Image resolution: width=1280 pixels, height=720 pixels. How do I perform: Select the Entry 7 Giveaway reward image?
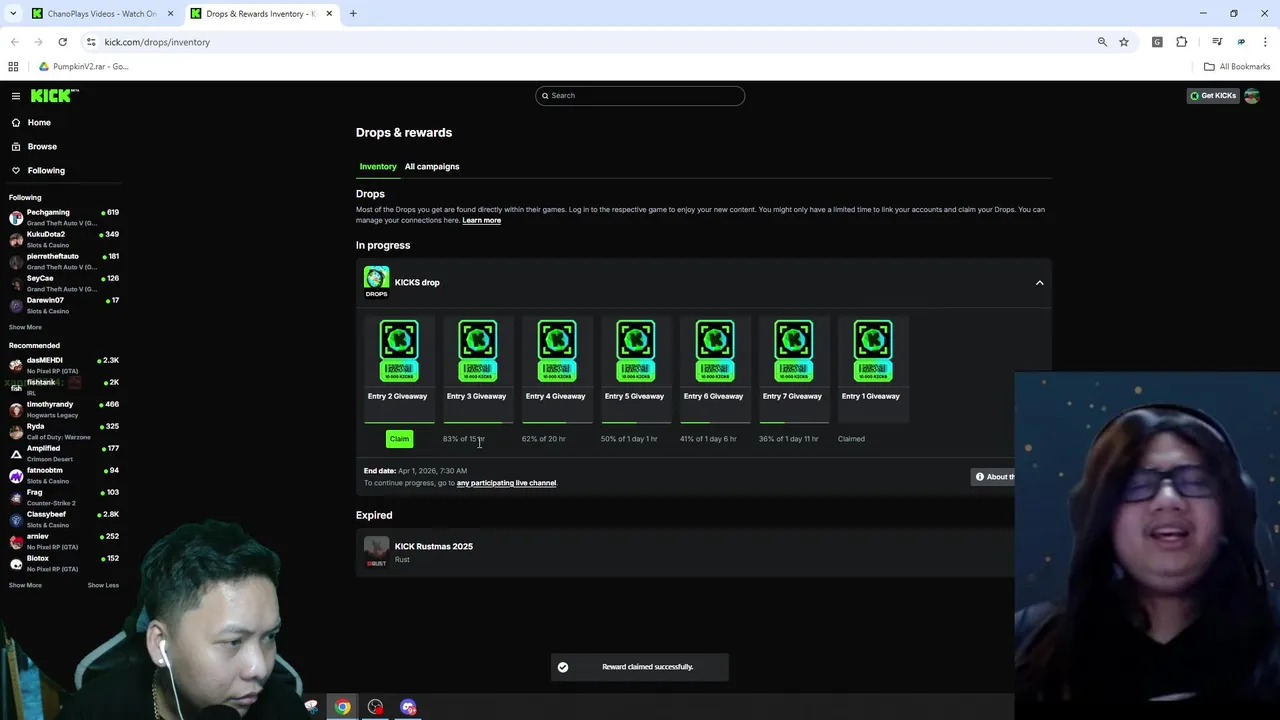pos(793,351)
